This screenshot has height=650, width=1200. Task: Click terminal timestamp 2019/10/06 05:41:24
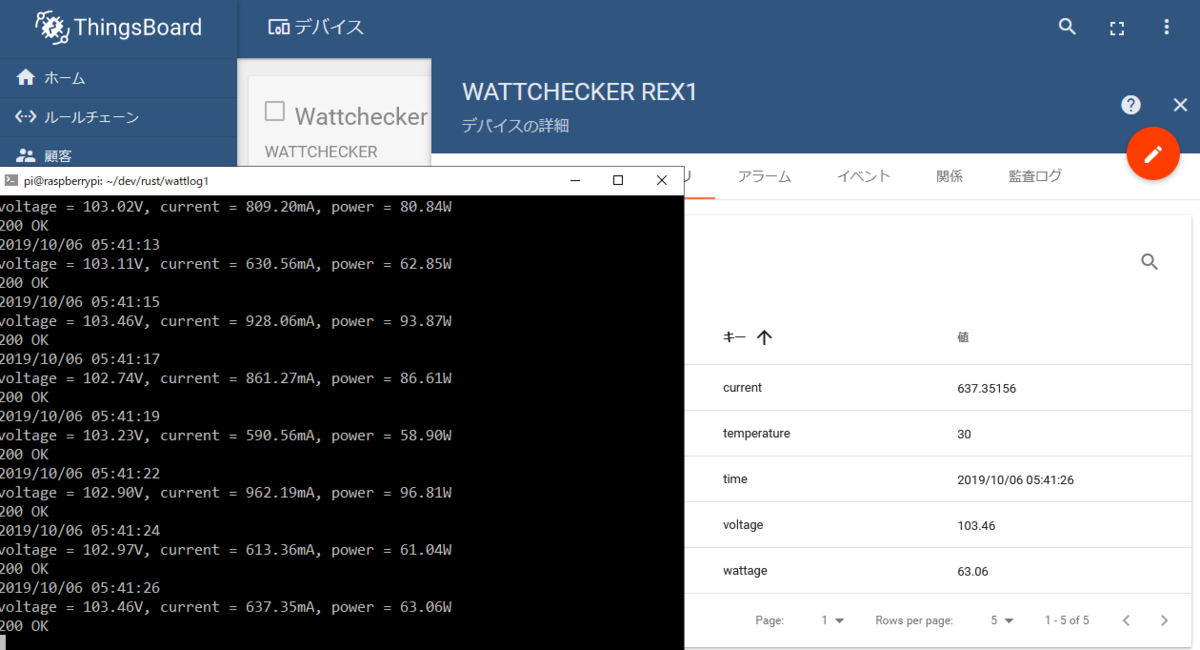click(x=80, y=531)
